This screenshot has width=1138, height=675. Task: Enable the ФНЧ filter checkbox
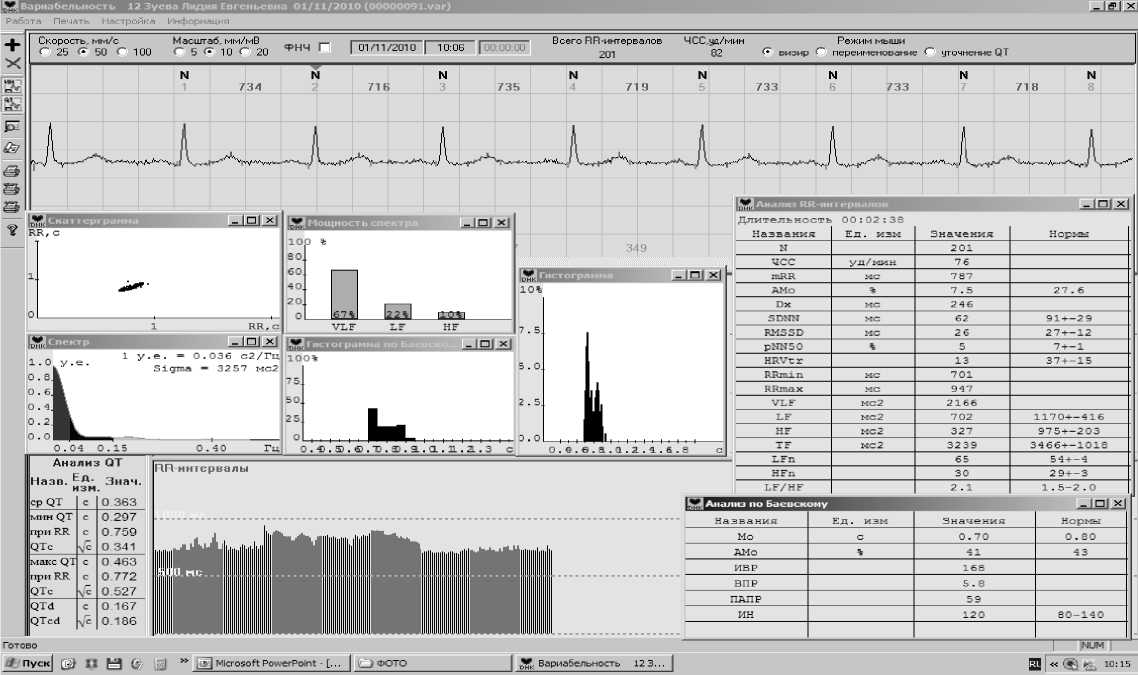(x=324, y=47)
